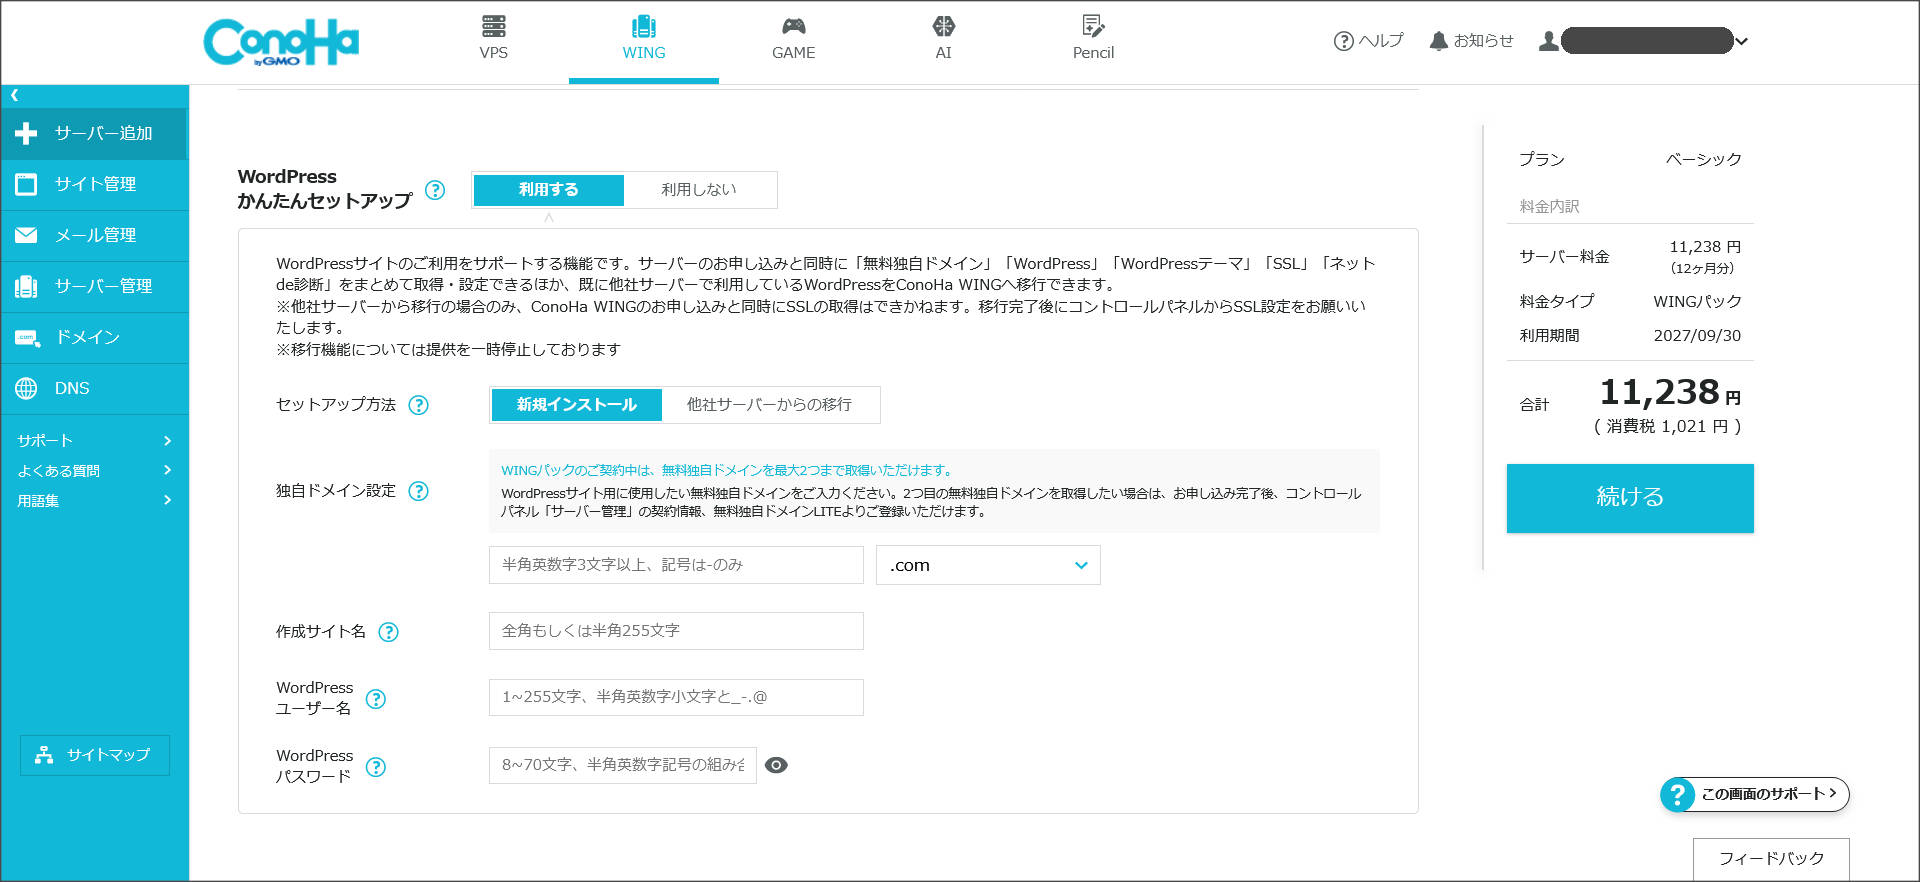Focus the custom domain name input field
1920x882 pixels.
tap(676, 565)
